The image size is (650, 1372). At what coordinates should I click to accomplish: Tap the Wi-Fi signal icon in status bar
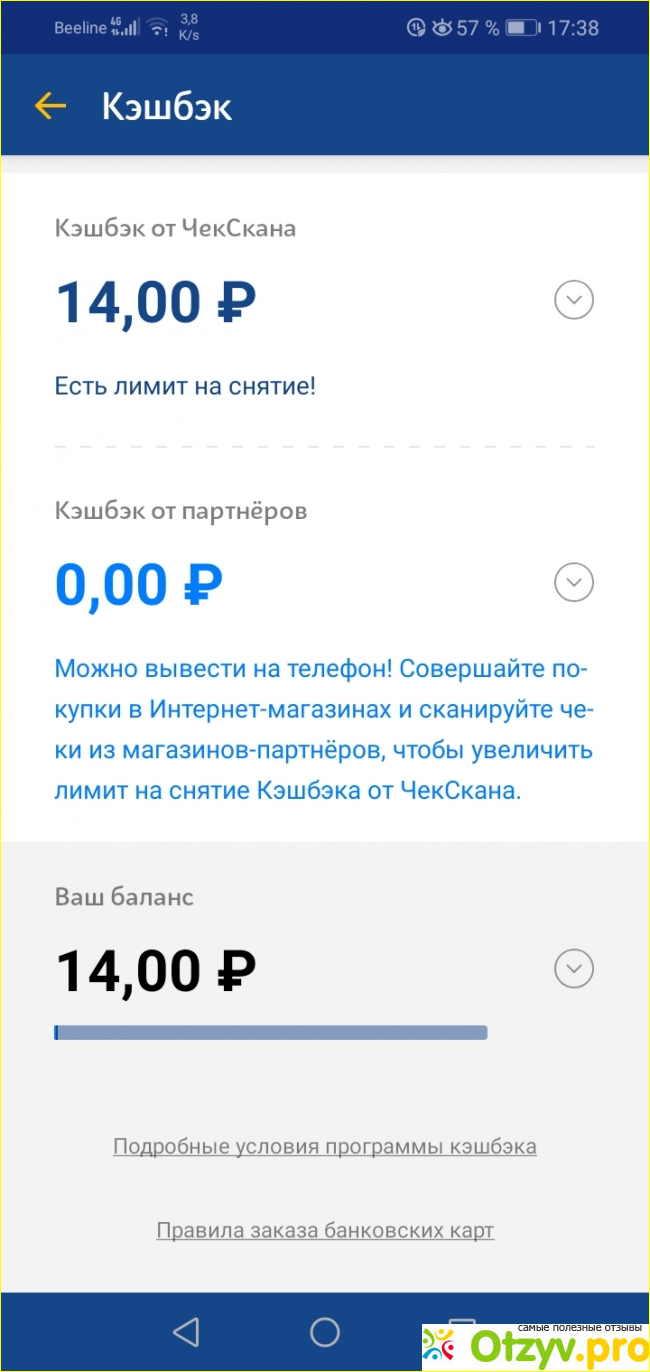(x=157, y=28)
